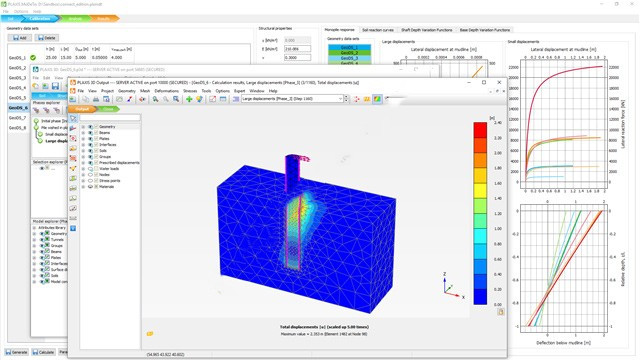Toggle the Geometry checkbox in Output model tree
The image size is (640, 360).
click(96, 127)
